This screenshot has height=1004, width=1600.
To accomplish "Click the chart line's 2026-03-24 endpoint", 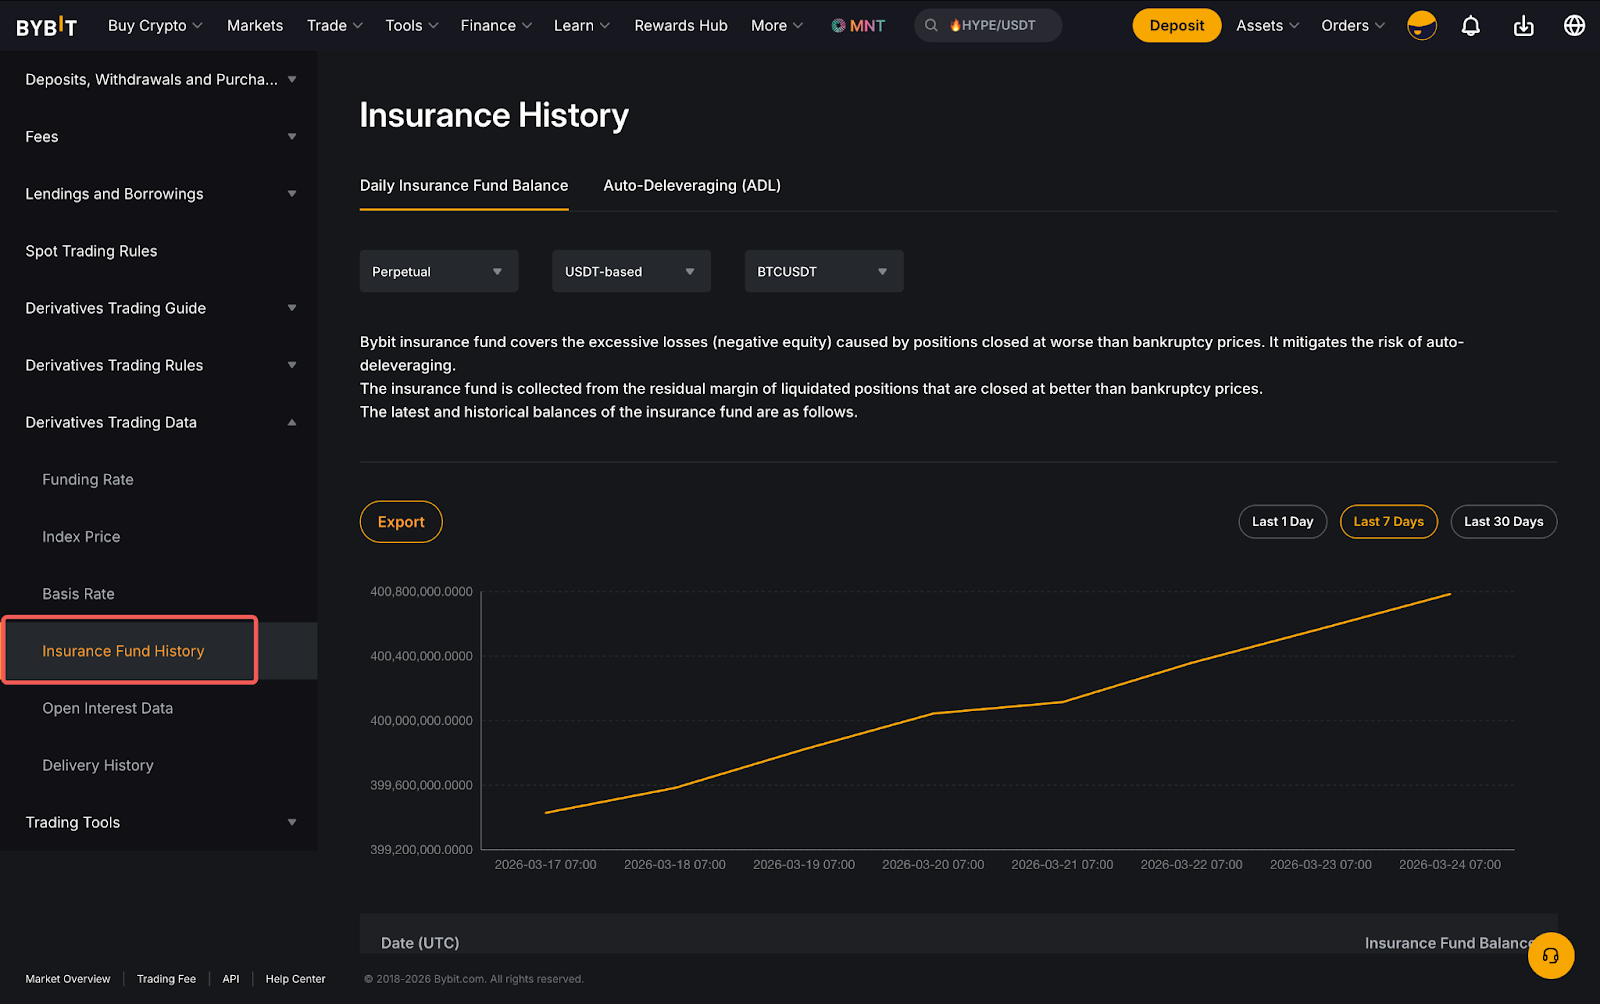I will (x=1450, y=594).
